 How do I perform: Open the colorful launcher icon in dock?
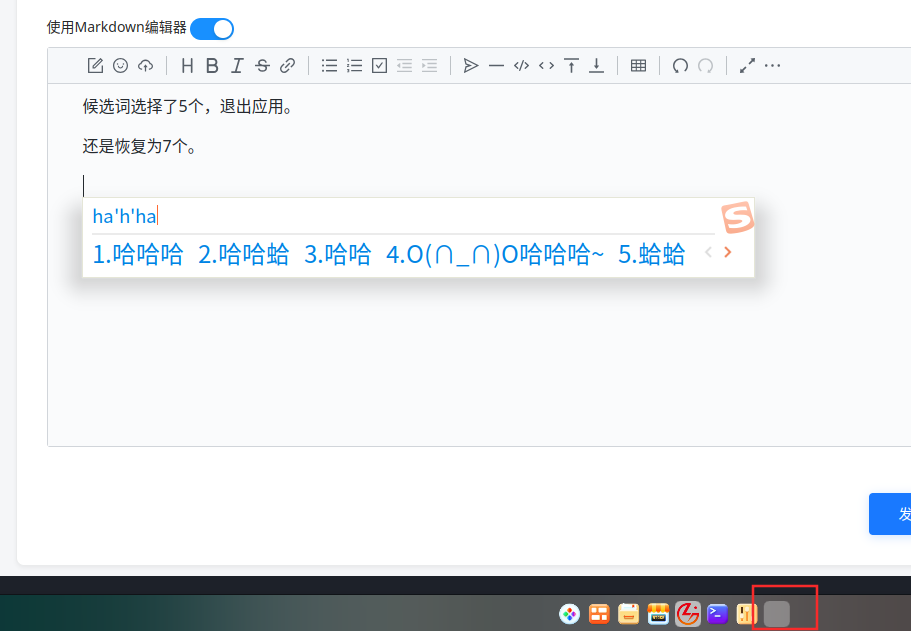pyautogui.click(x=569, y=614)
